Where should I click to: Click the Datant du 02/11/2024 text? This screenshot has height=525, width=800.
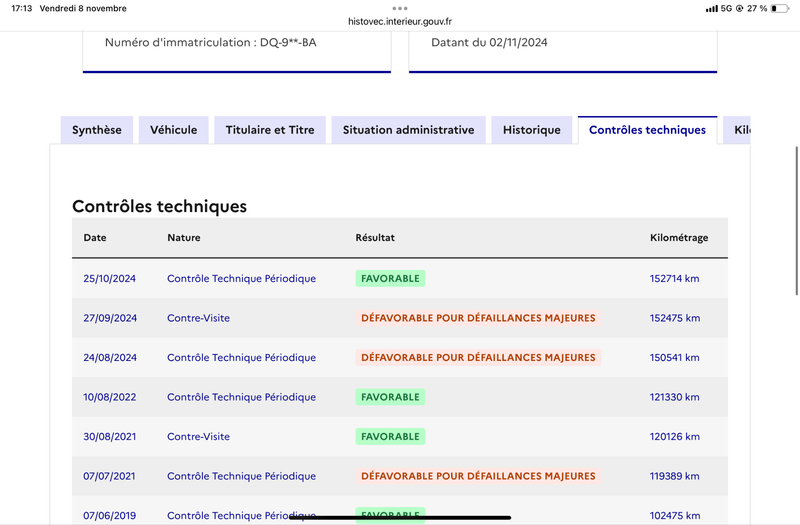click(489, 42)
